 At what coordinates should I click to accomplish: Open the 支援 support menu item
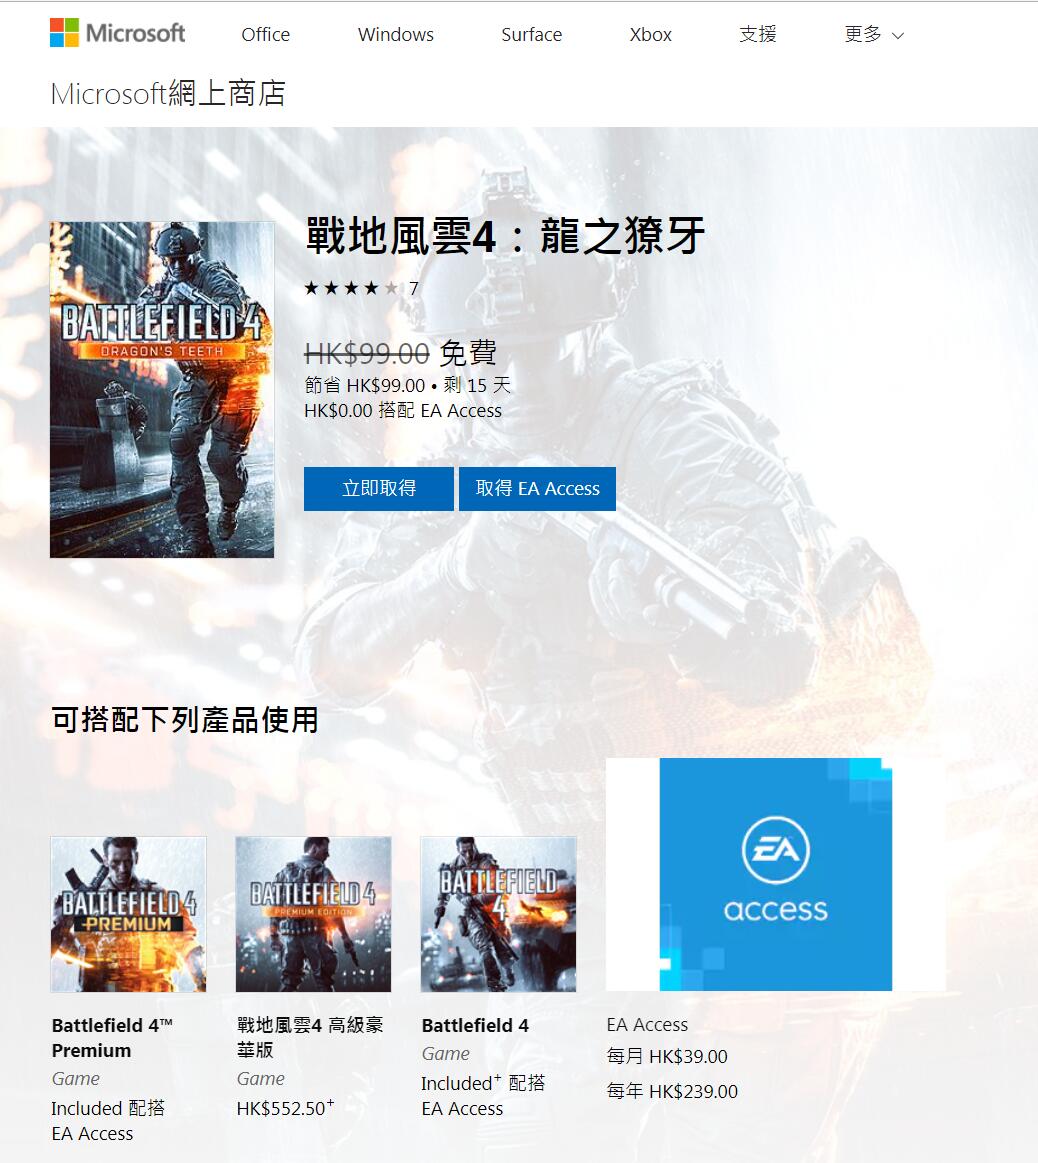coord(758,34)
